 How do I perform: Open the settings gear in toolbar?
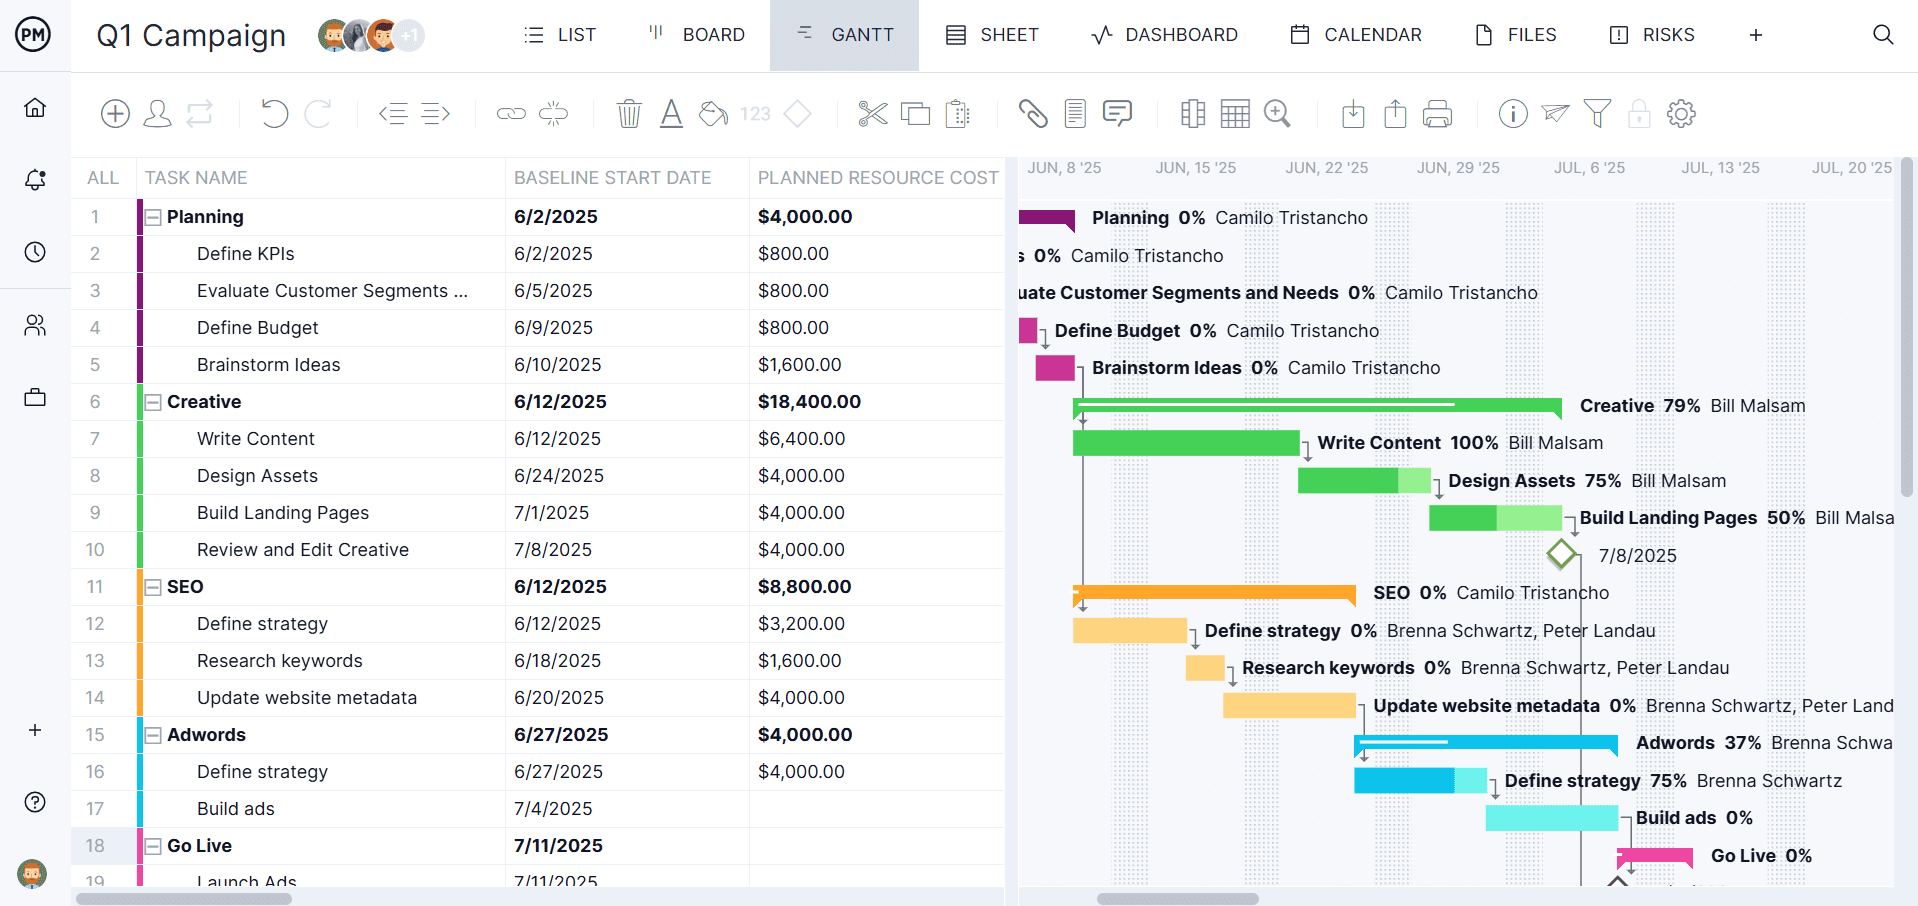tap(1681, 114)
